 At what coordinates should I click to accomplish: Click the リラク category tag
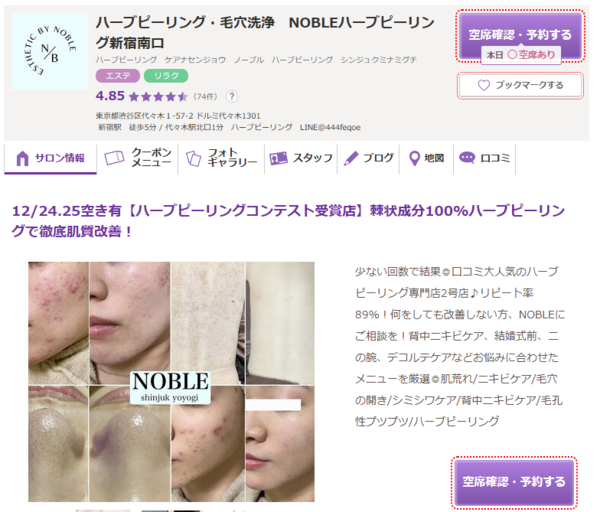(x=166, y=76)
